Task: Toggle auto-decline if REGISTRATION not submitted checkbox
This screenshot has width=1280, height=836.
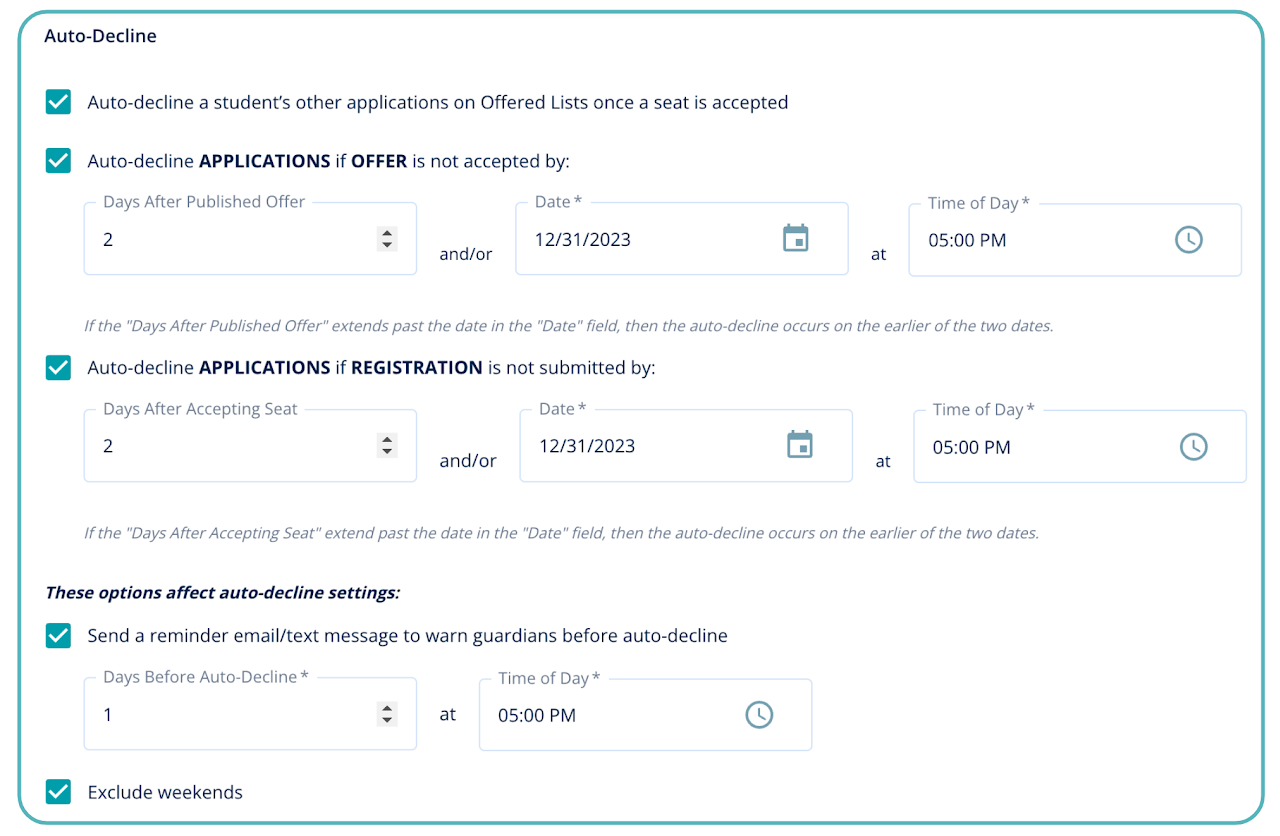Action: pos(59,368)
